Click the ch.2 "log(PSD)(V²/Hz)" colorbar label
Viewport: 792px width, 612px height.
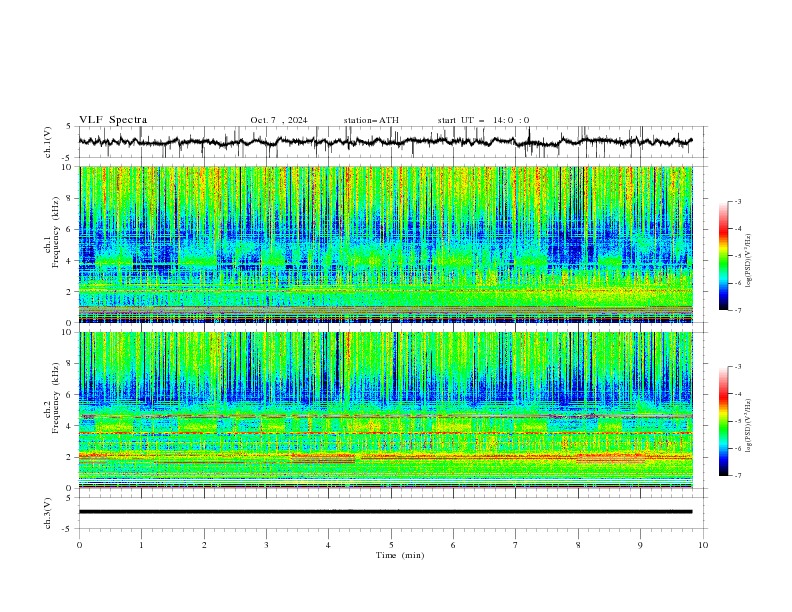749,425
